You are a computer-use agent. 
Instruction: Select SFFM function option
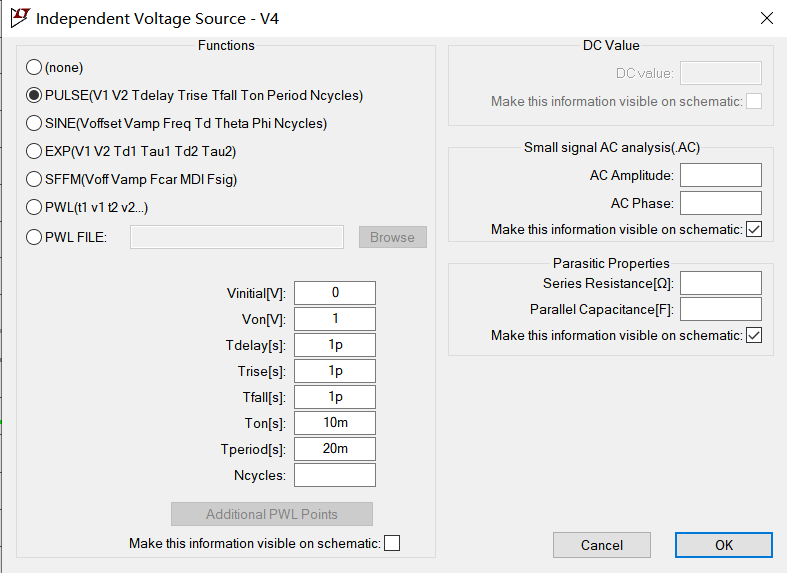pos(34,179)
